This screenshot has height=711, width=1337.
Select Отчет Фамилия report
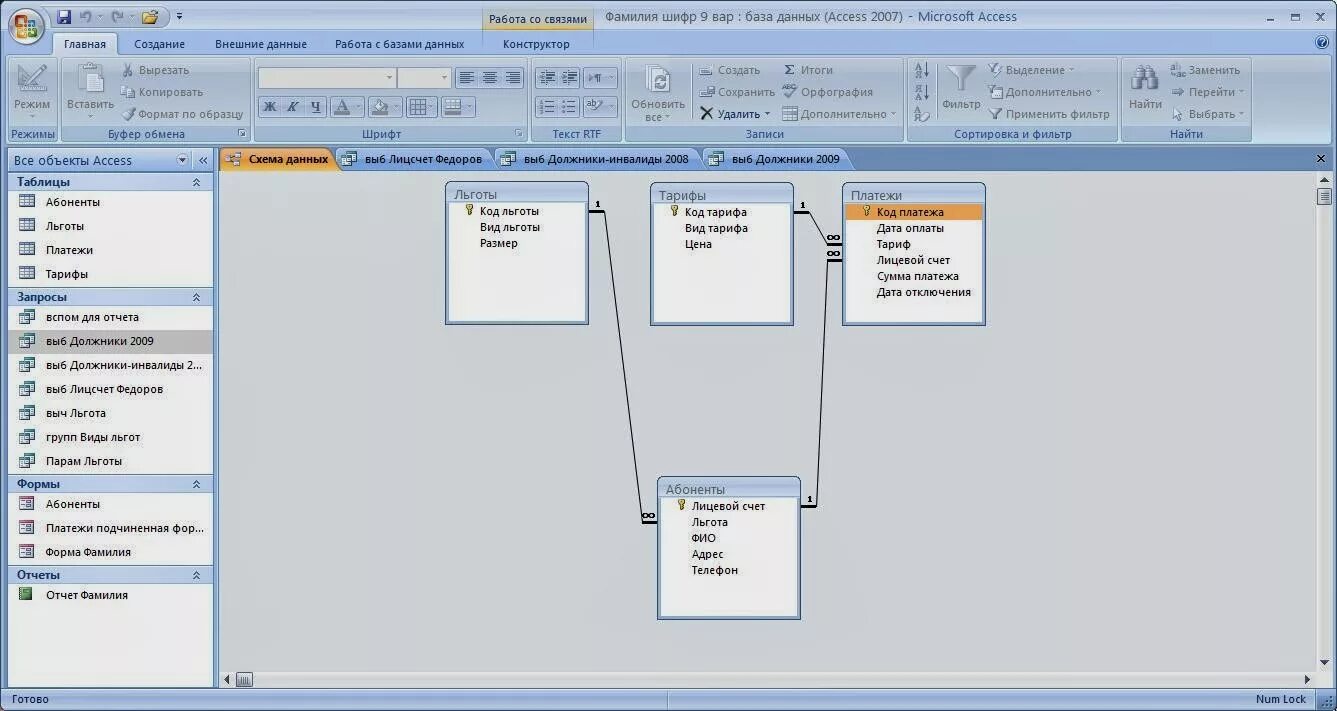[x=111, y=595]
